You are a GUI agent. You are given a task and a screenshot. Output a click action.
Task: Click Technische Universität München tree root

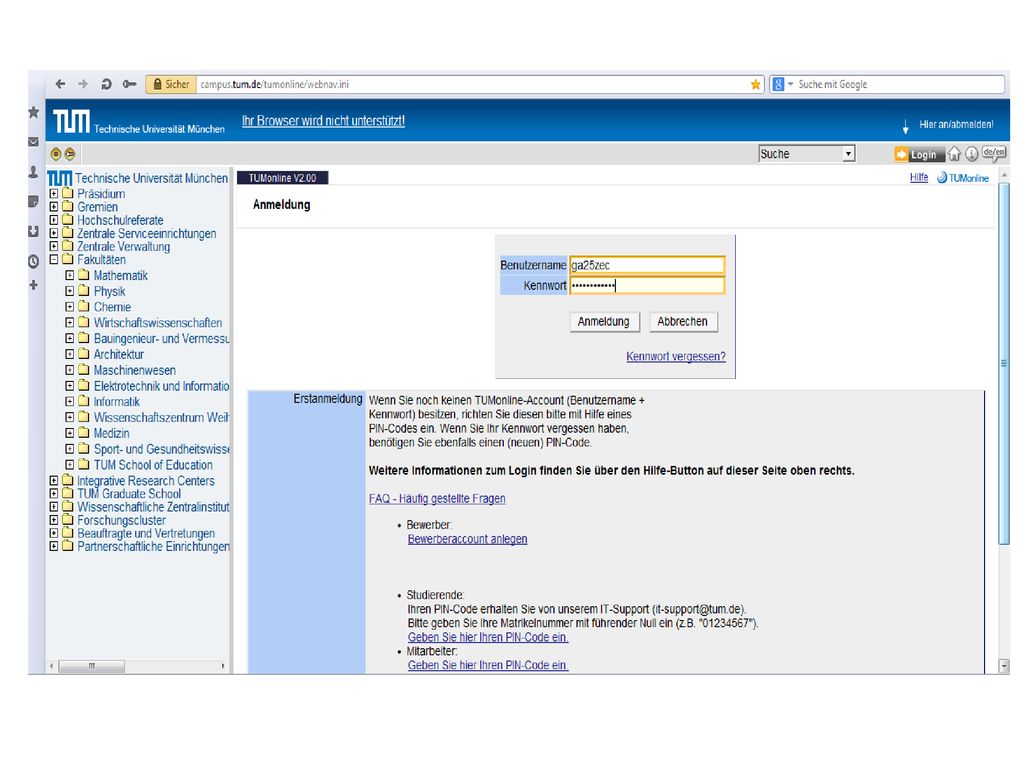click(x=152, y=178)
